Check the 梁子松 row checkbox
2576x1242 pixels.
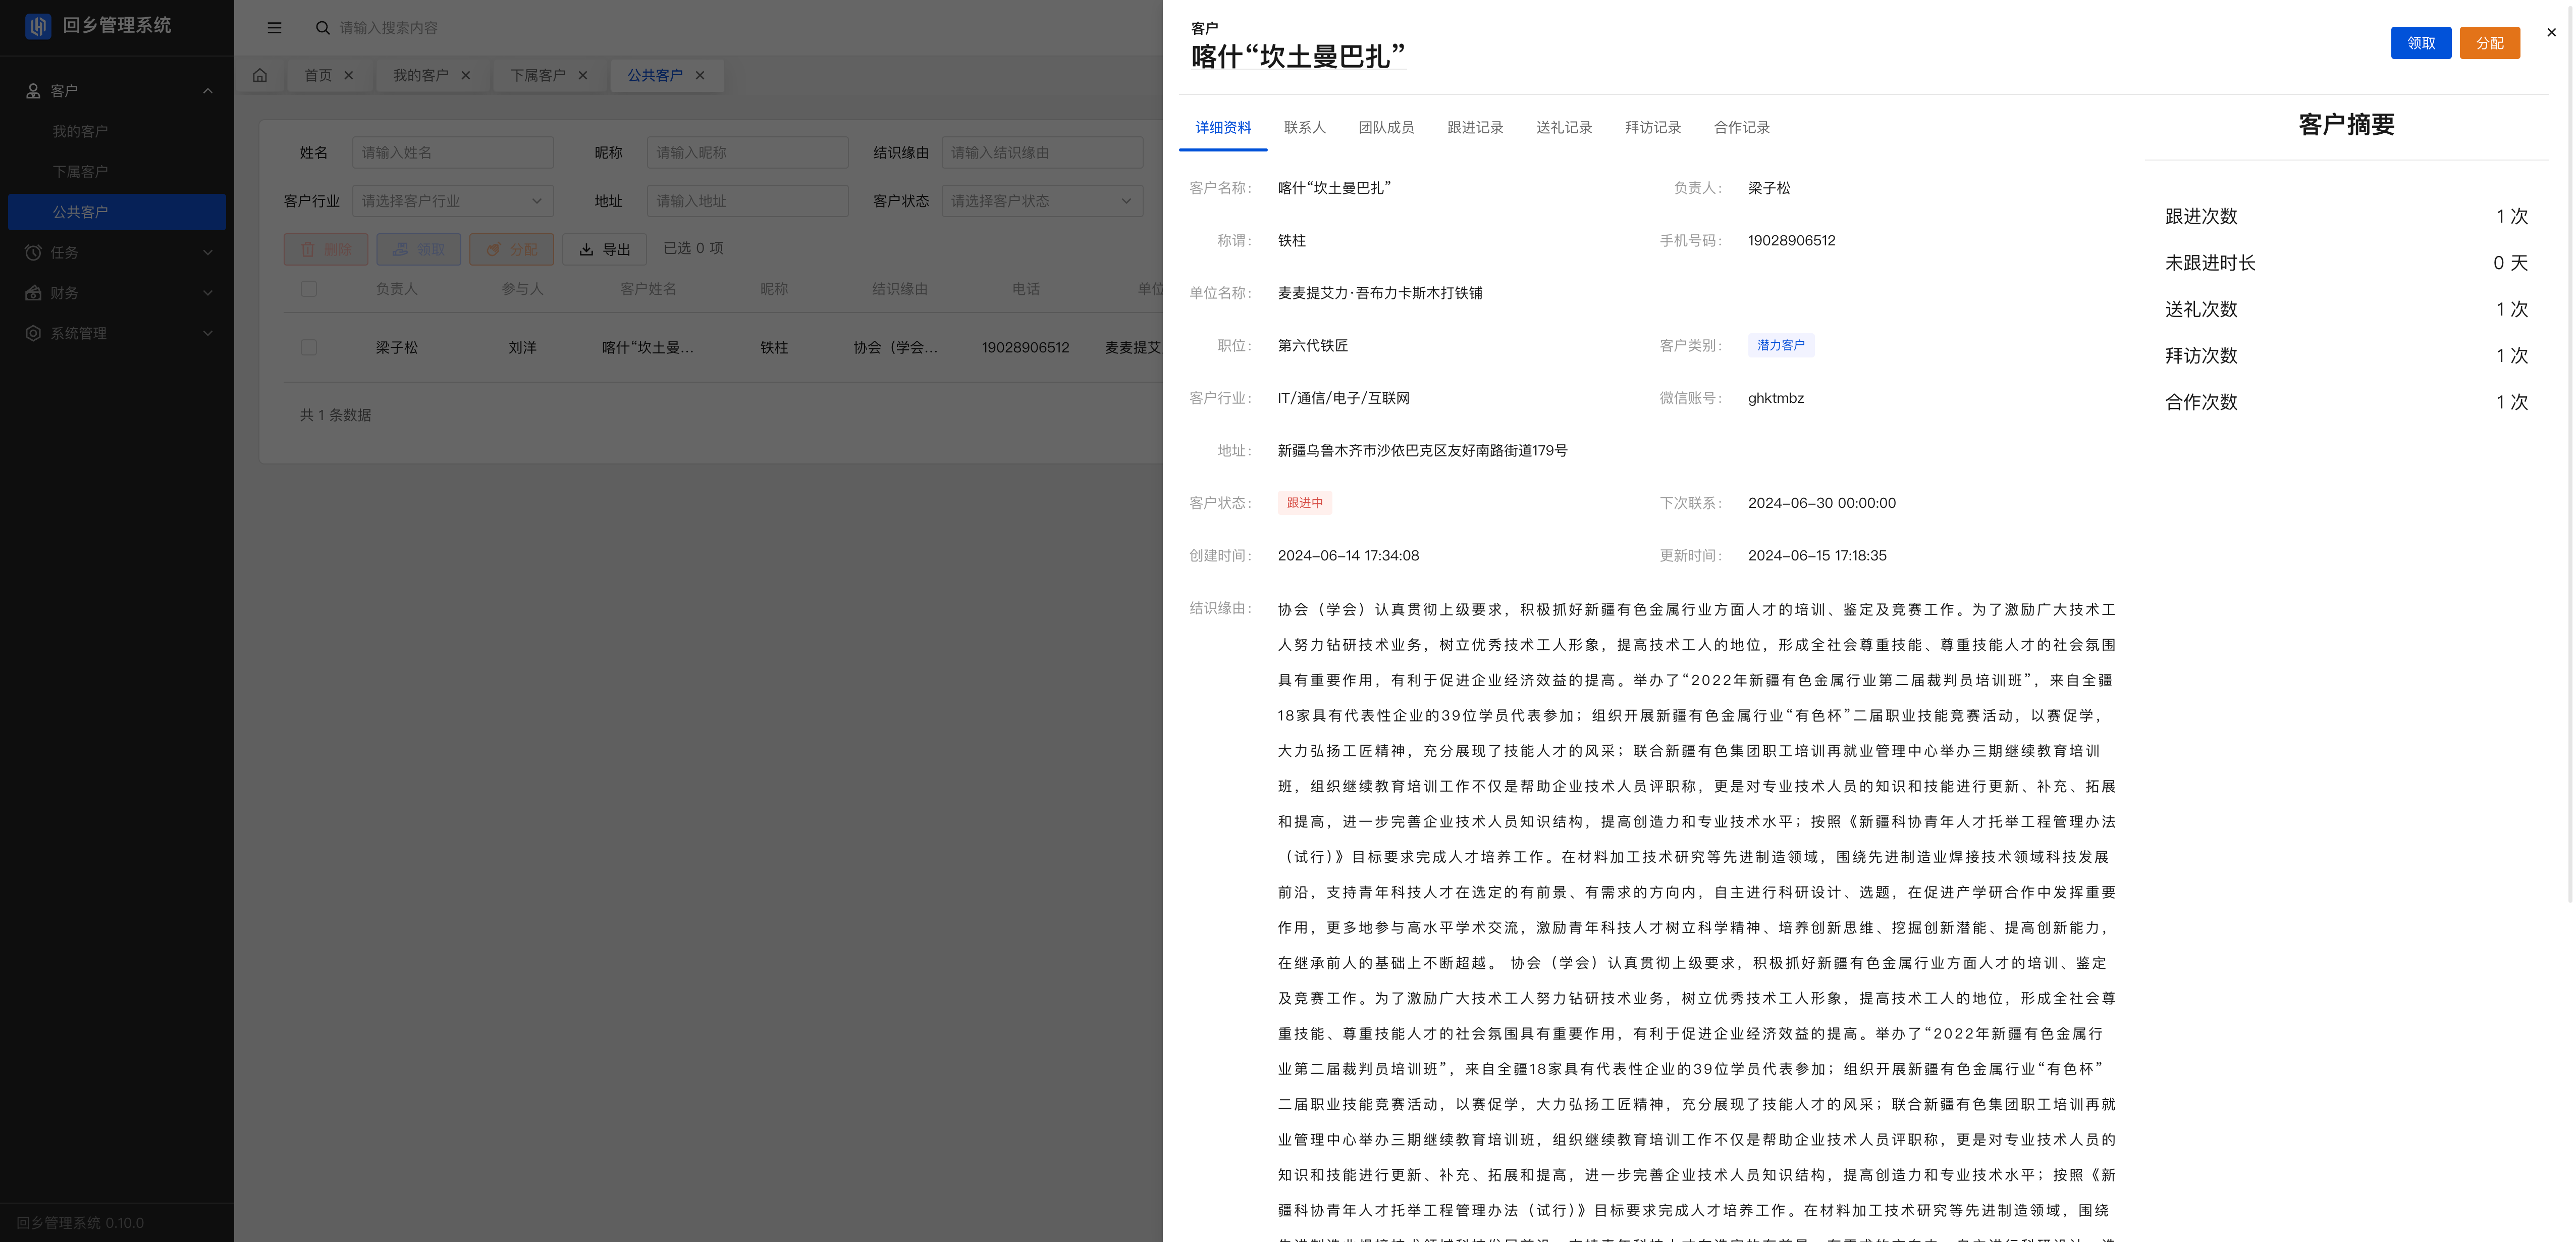pos(309,347)
